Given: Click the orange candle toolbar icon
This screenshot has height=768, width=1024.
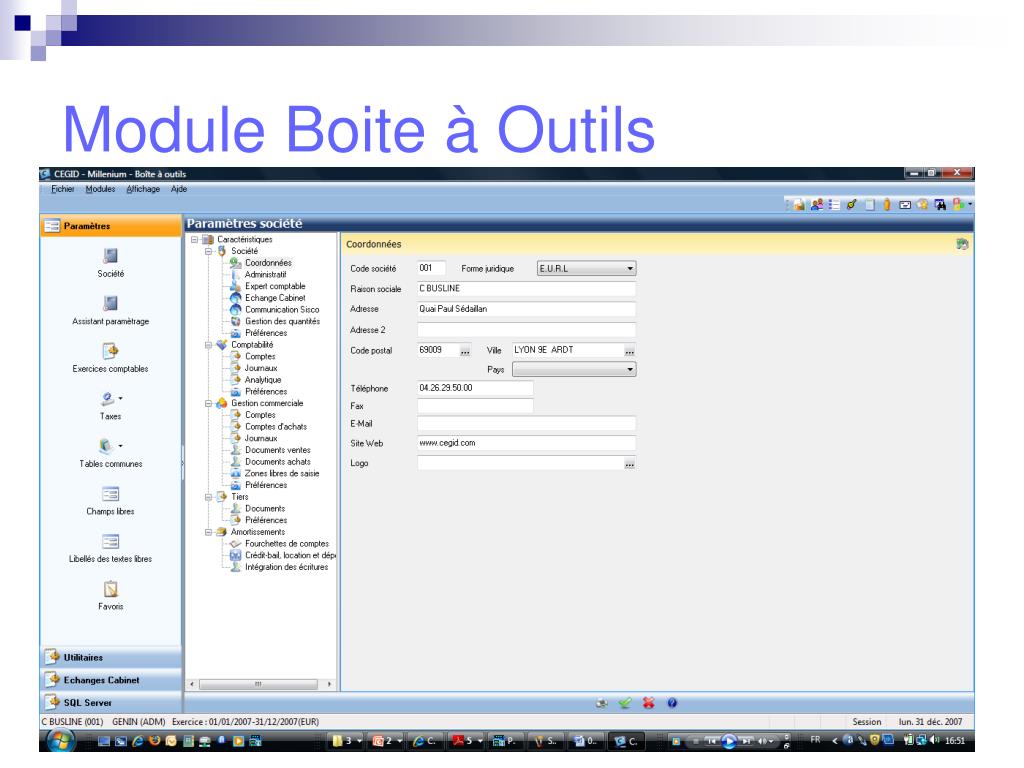Looking at the screenshot, I should pos(888,205).
